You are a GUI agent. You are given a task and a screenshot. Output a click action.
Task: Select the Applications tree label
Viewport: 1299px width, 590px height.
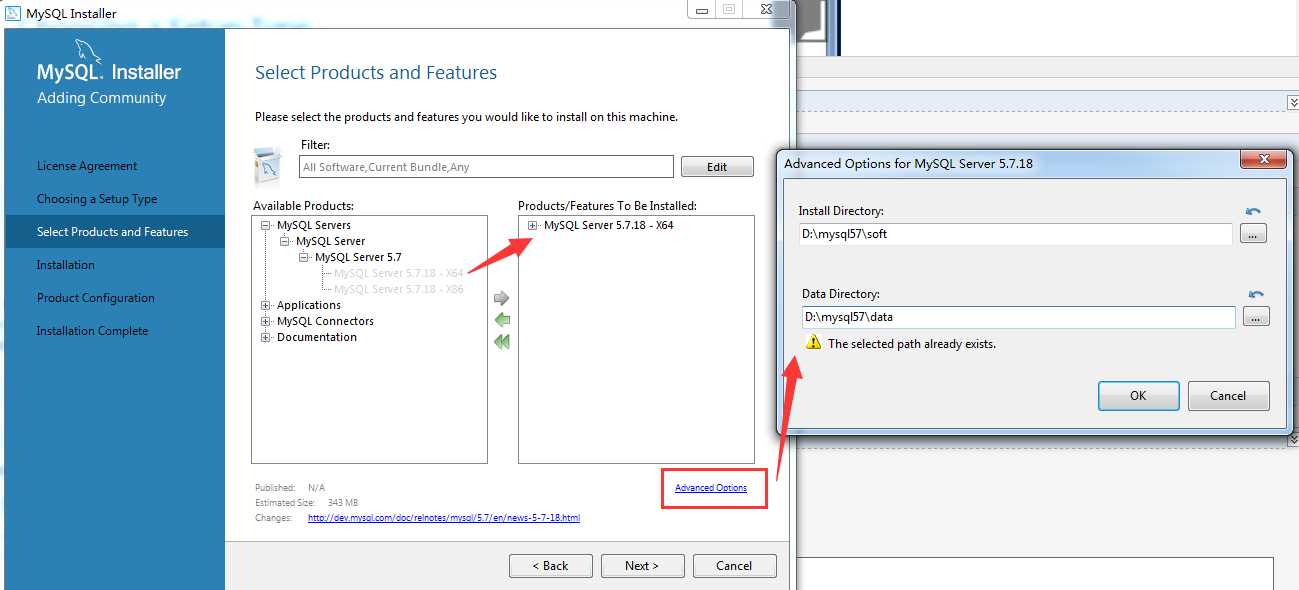click(x=309, y=305)
